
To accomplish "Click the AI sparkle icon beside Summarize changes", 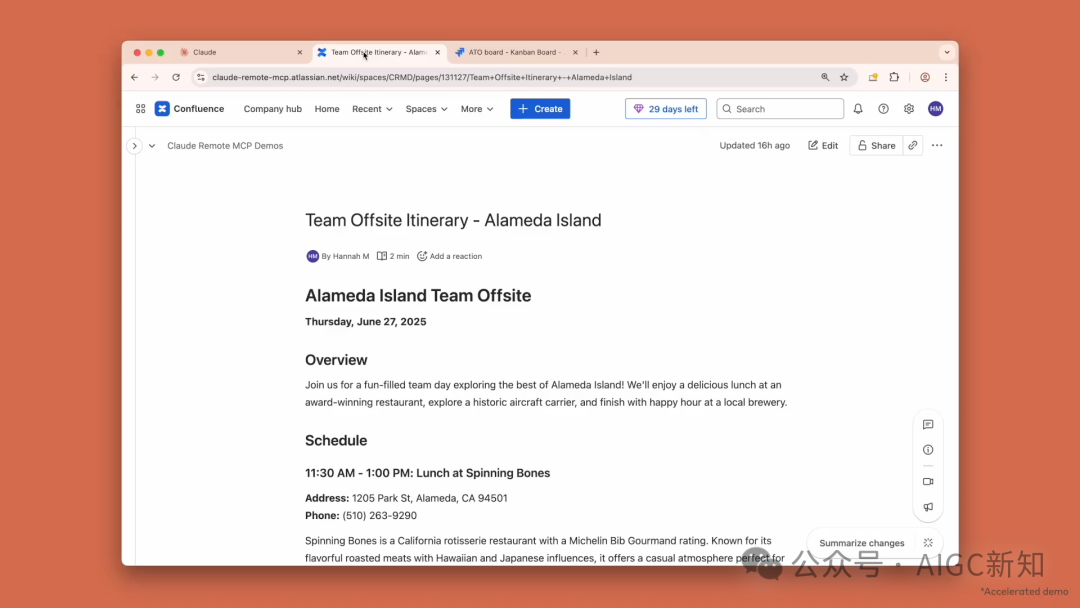I will 928,543.
